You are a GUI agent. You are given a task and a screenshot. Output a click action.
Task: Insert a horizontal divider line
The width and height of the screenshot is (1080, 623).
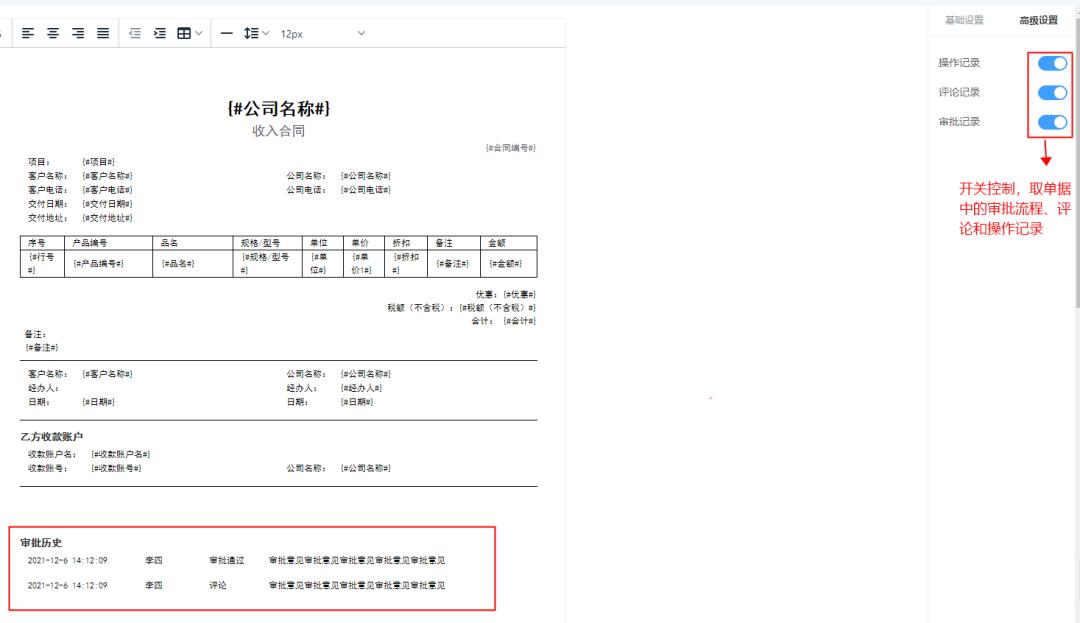[x=226, y=32]
